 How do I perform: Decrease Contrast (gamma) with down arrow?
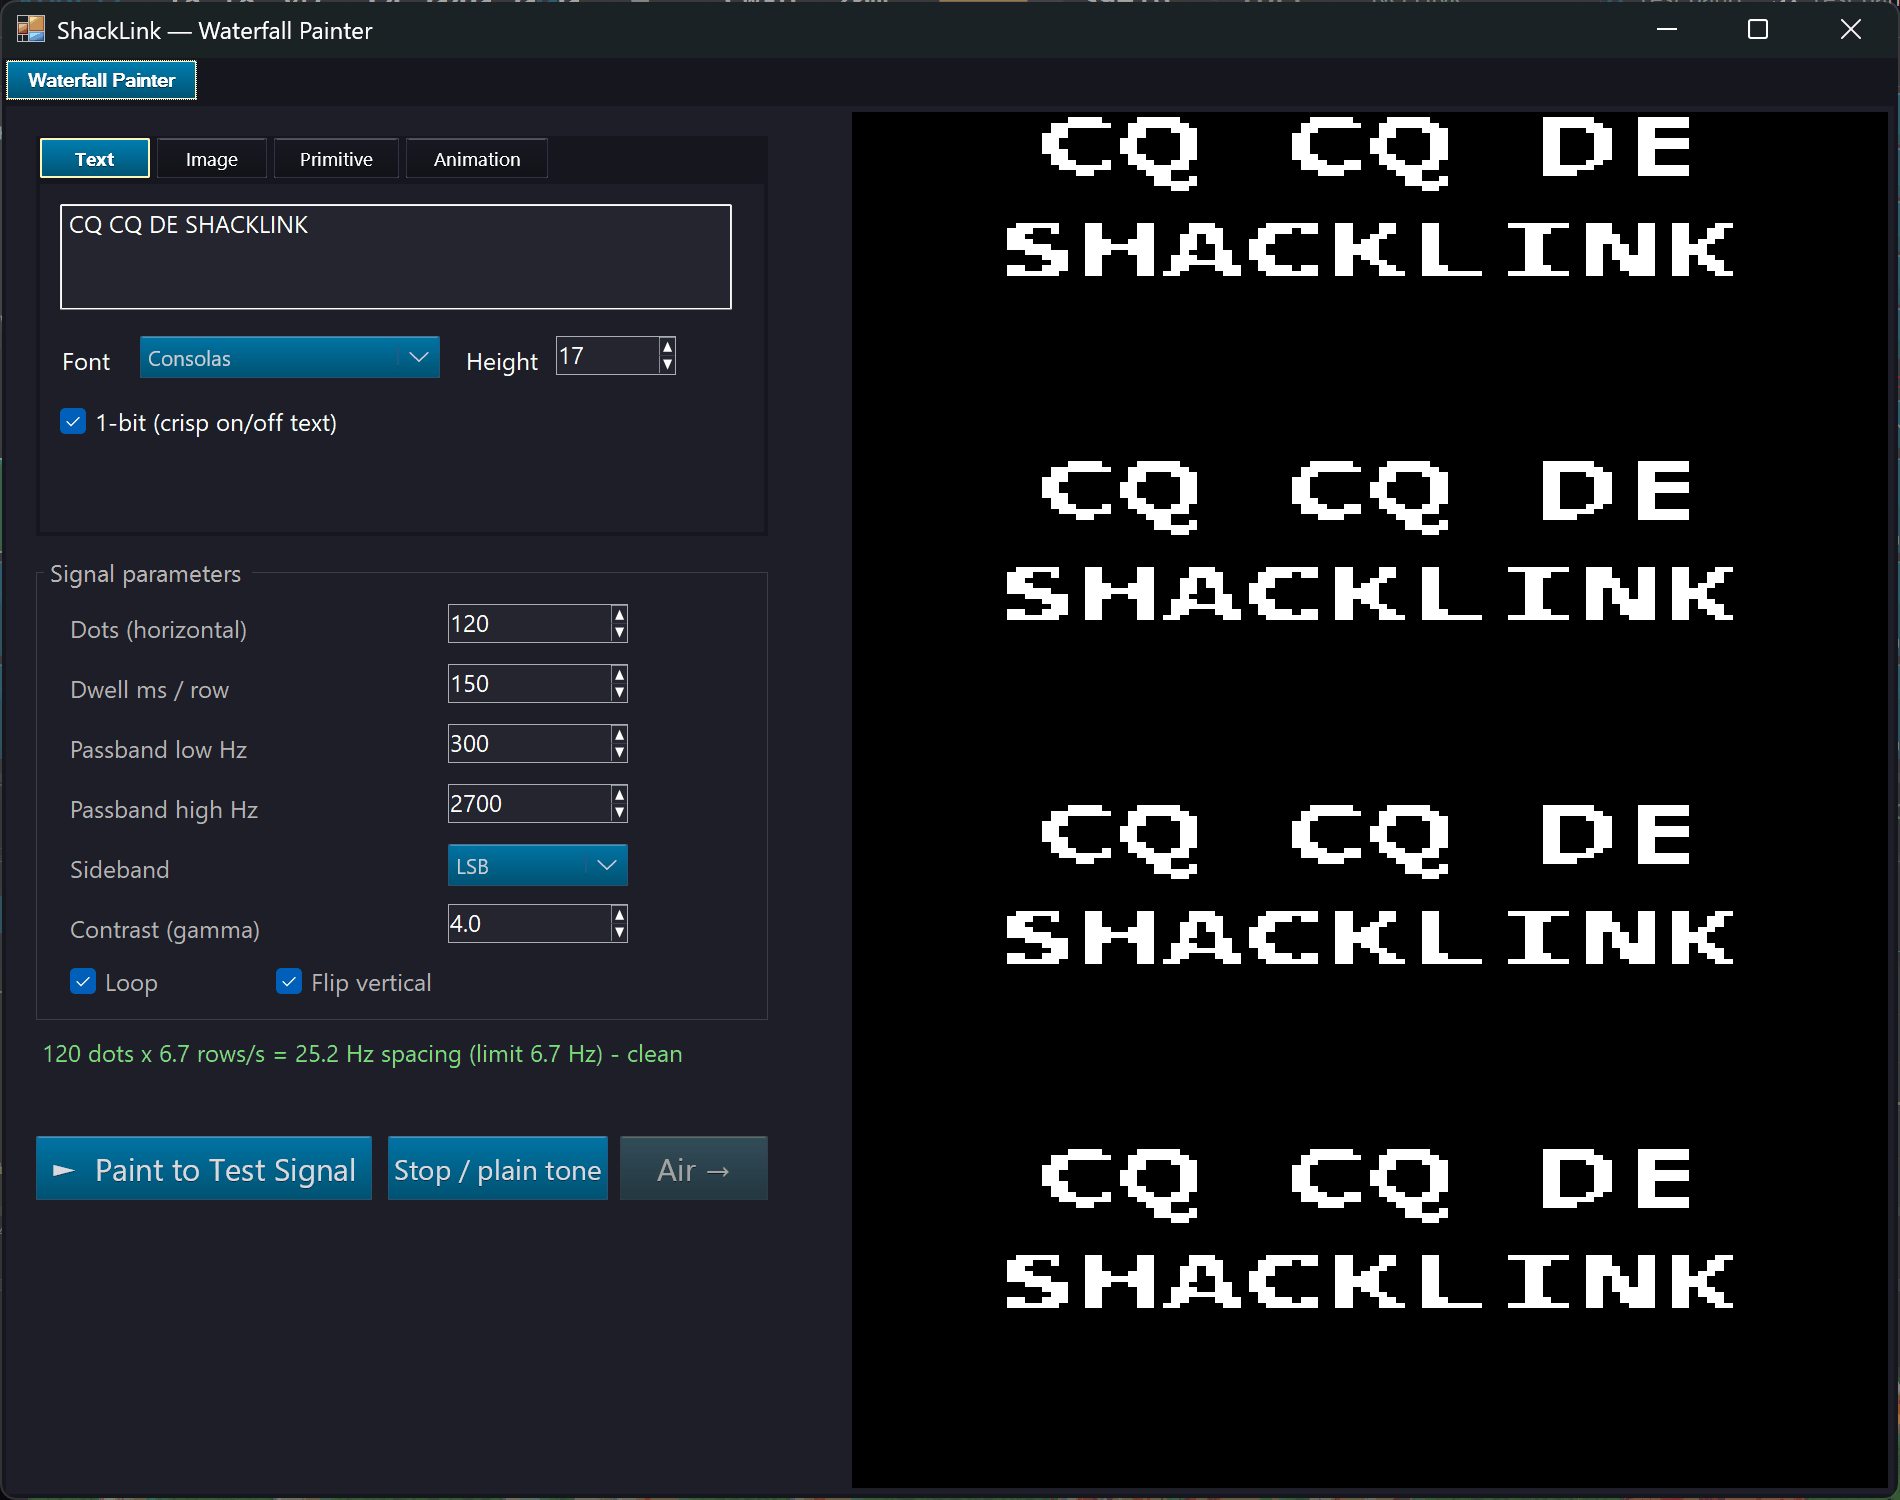tap(620, 933)
